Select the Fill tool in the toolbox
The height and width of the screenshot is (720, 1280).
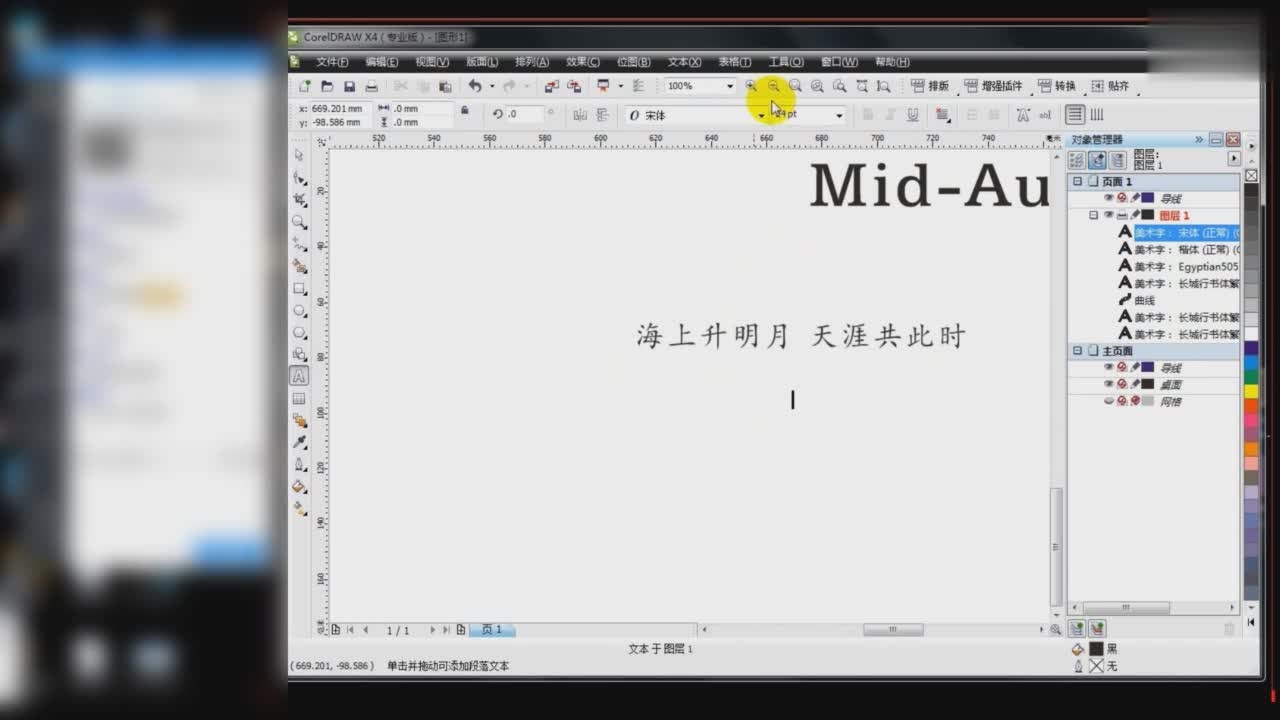299,486
